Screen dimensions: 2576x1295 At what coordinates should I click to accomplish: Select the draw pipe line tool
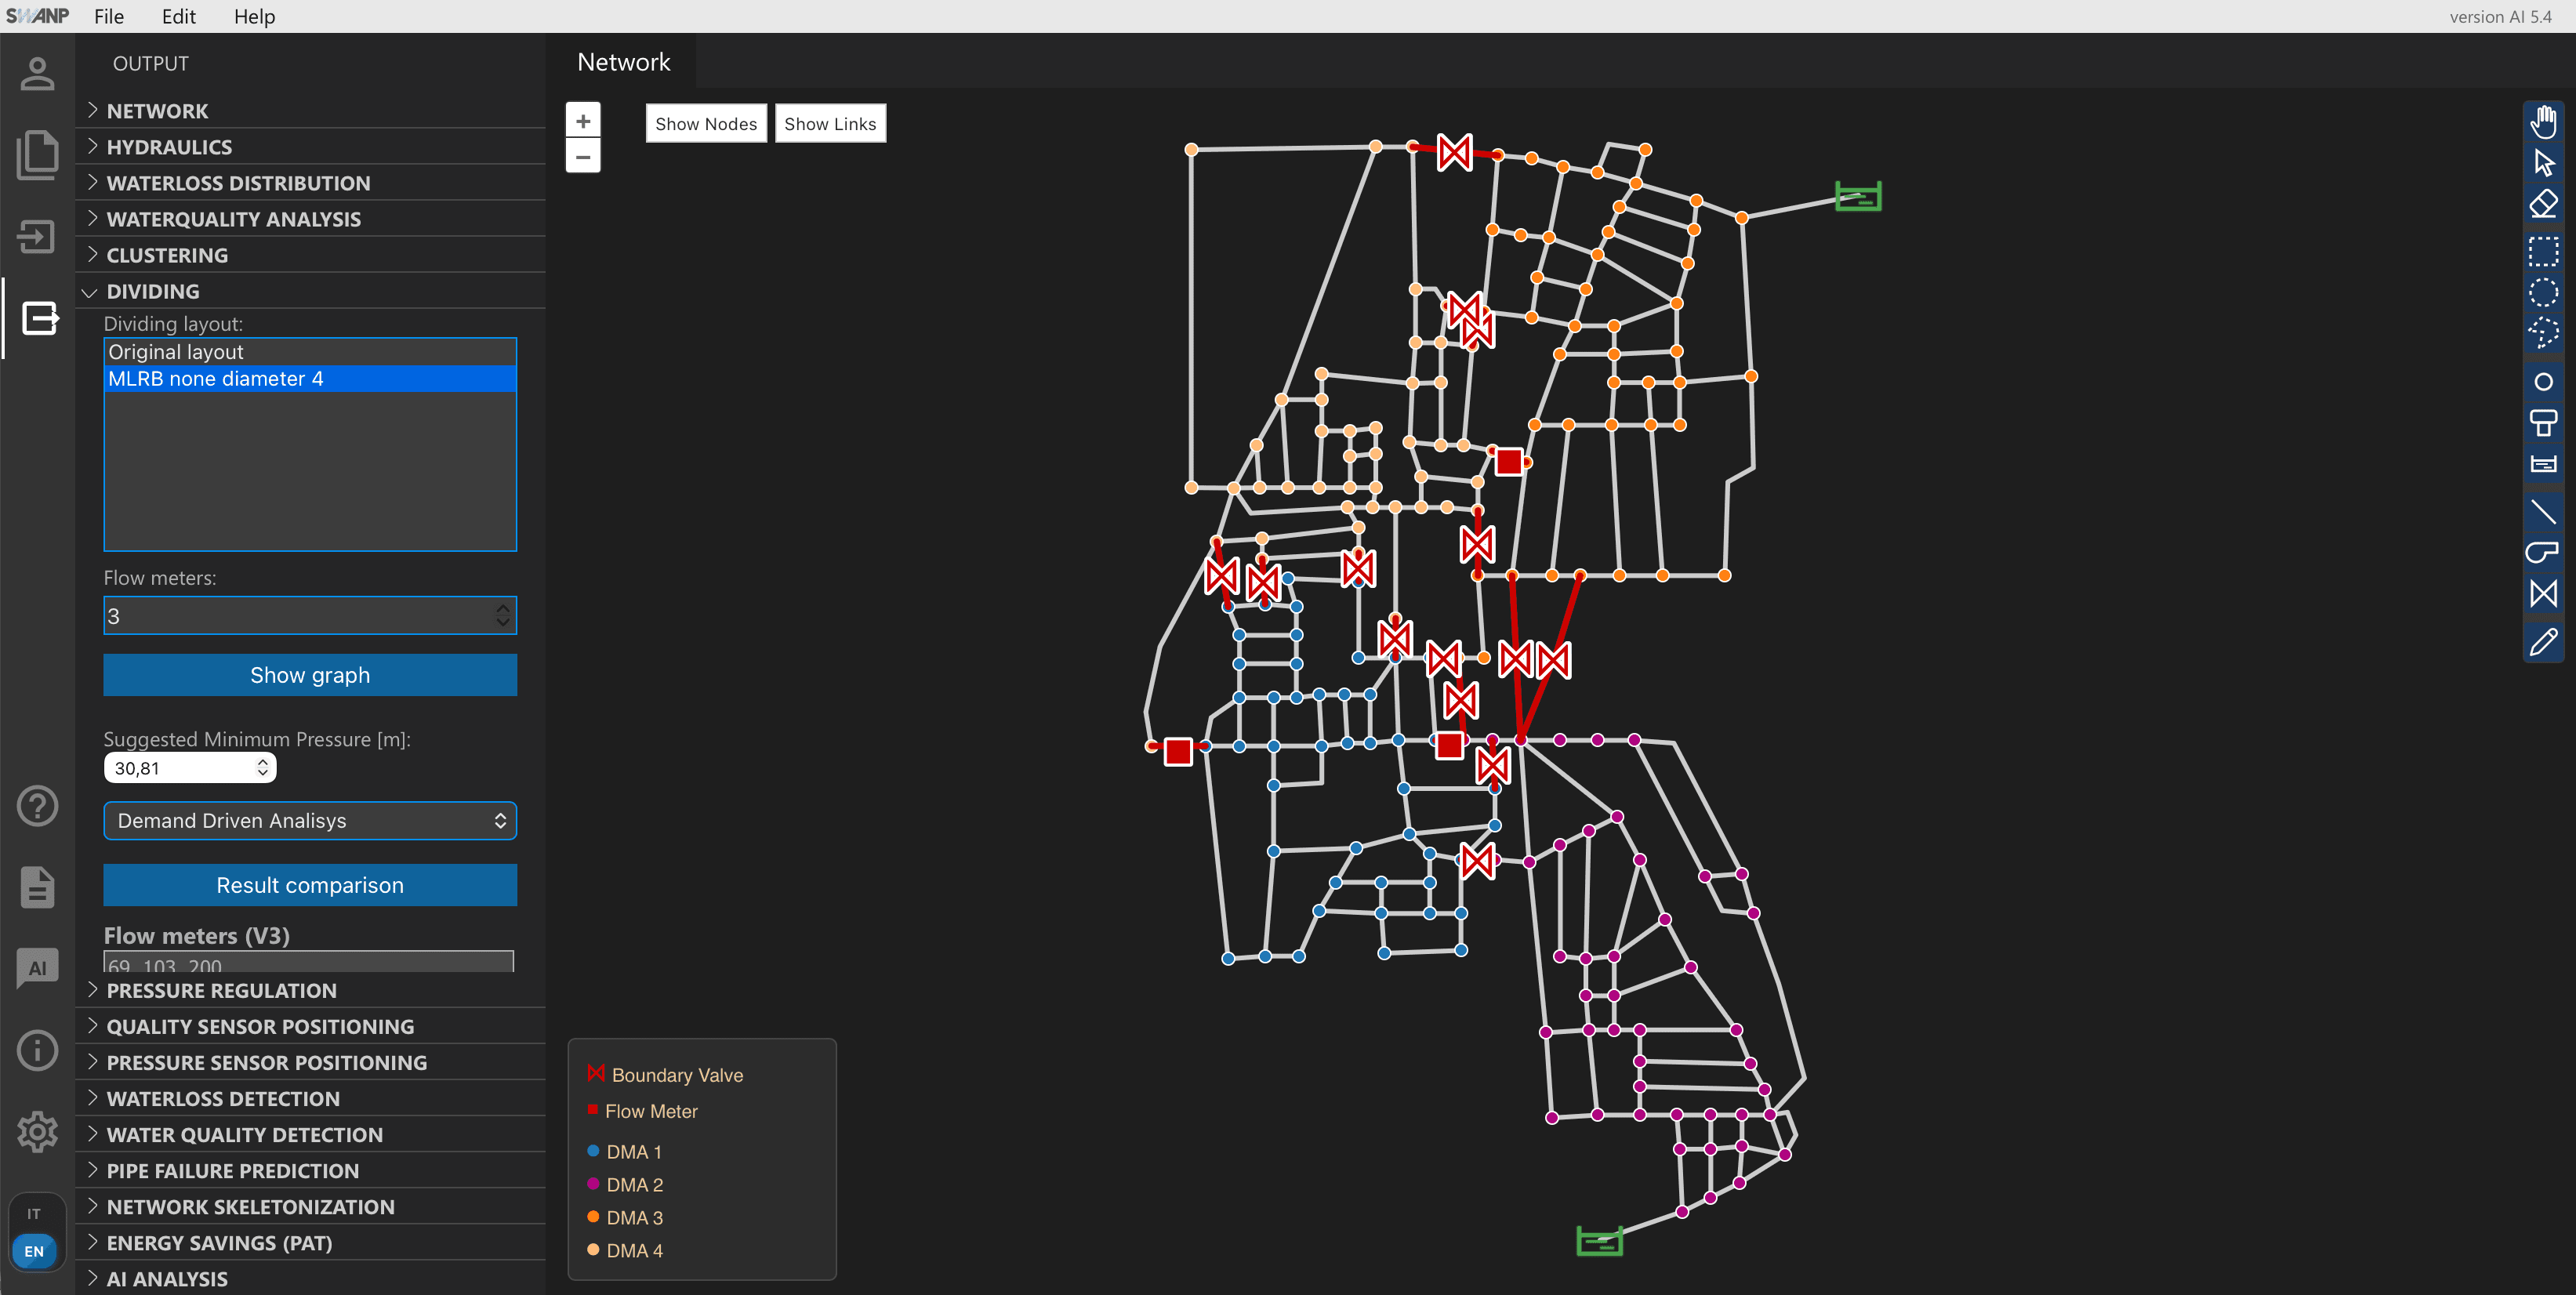[x=2543, y=512]
